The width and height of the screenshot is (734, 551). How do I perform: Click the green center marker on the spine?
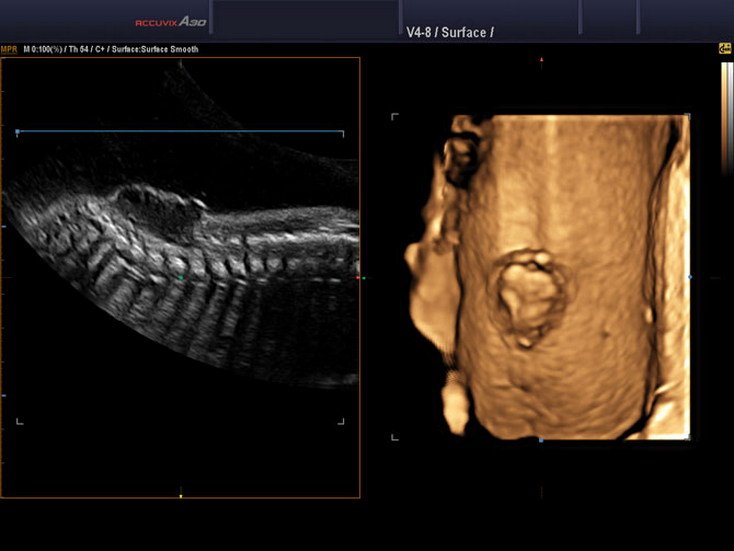click(180, 278)
